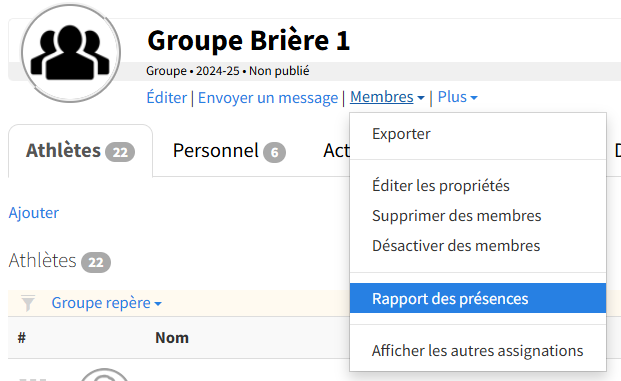
Task: Select Afficher les autres assignations
Action: [478, 351]
